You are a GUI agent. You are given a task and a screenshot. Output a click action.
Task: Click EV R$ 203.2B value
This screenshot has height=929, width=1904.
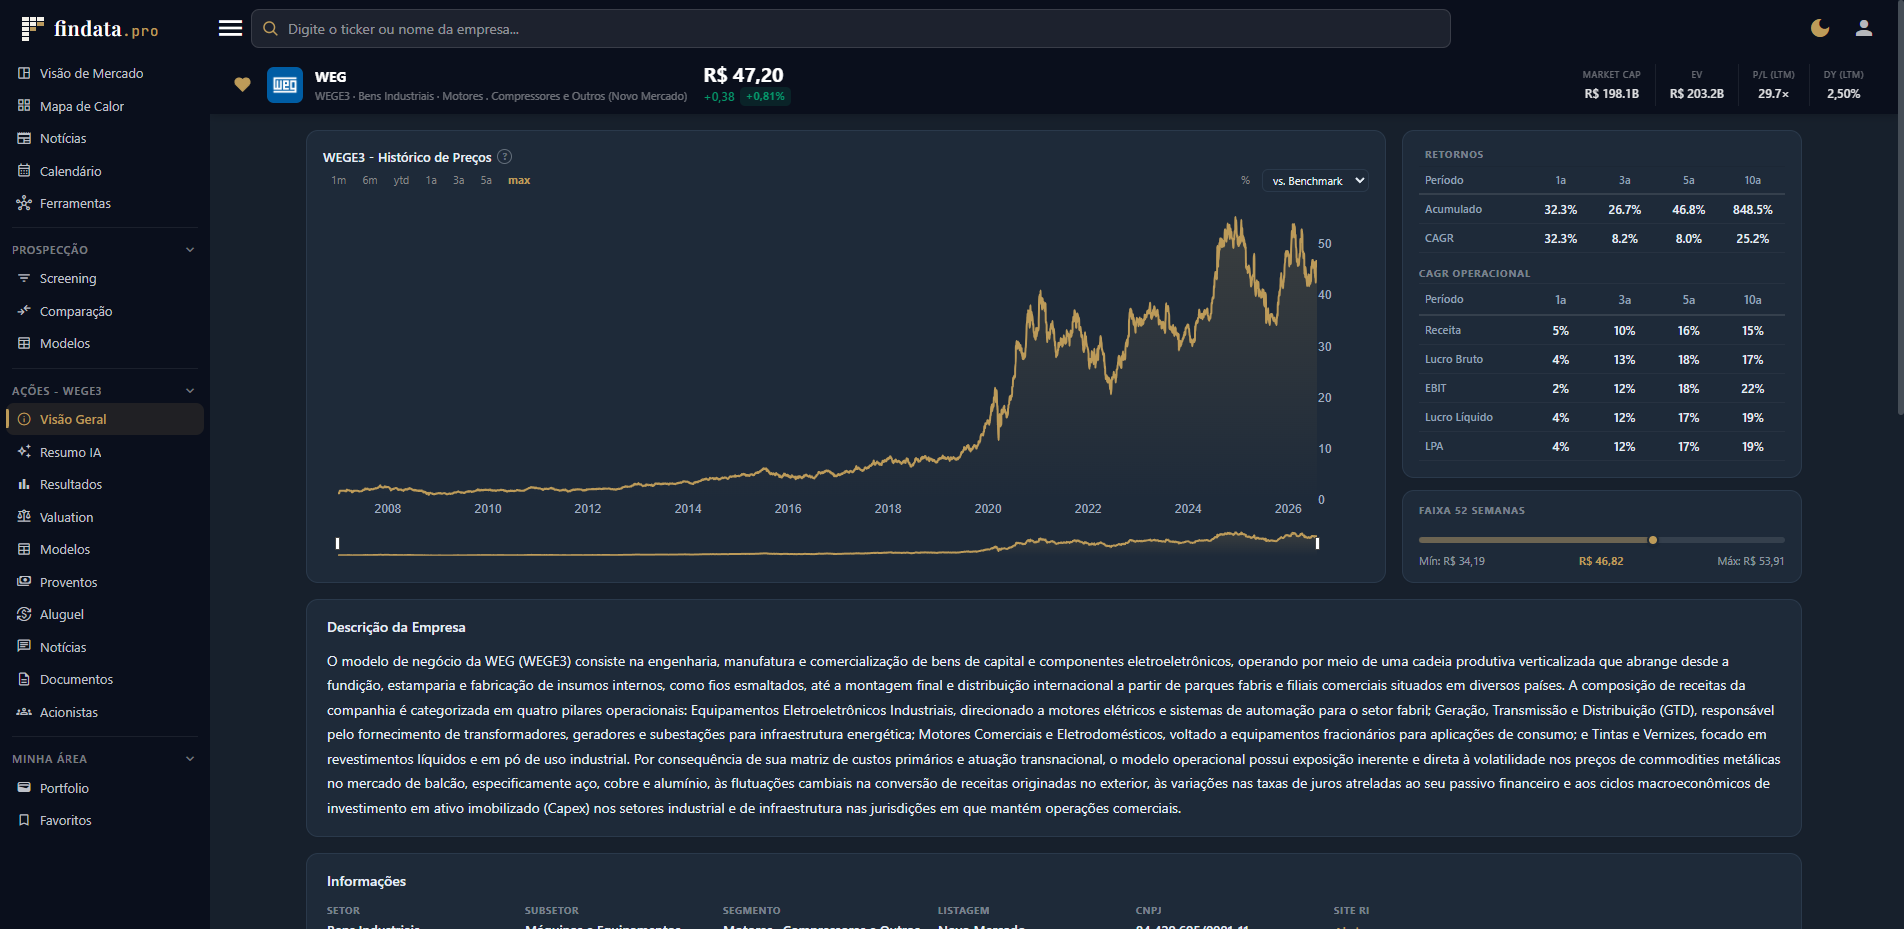[1696, 94]
